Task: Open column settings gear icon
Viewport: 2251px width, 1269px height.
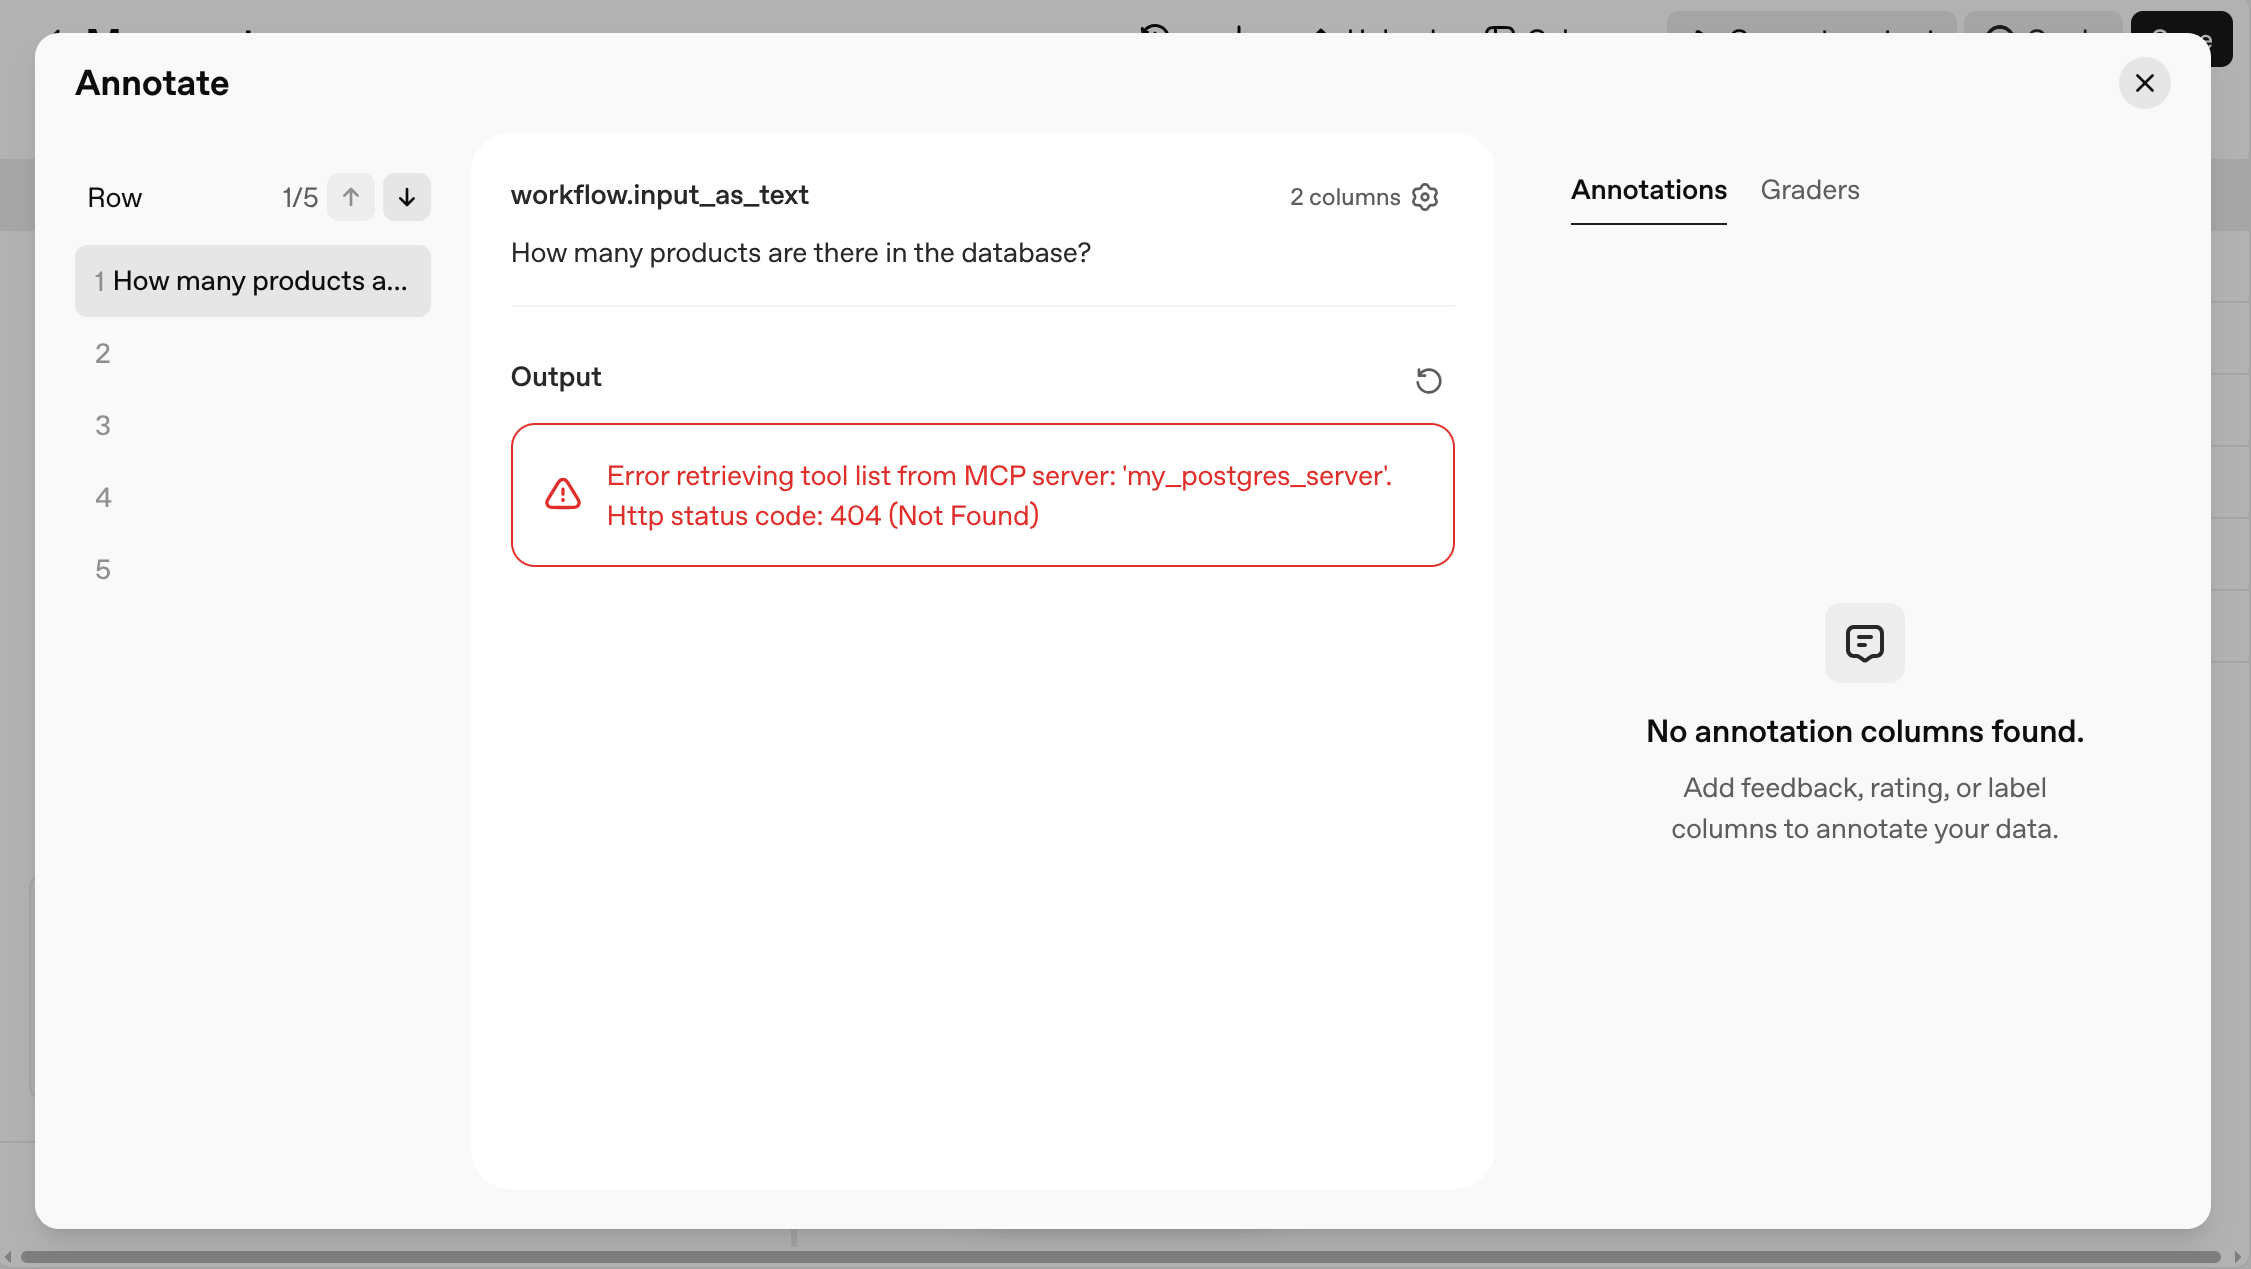Action: point(1425,197)
